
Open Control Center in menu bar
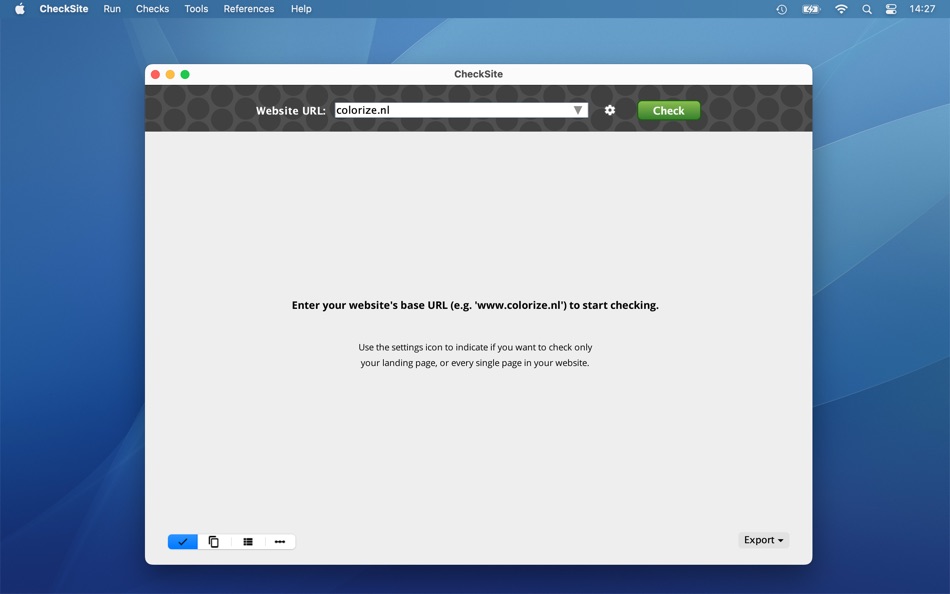click(x=891, y=9)
